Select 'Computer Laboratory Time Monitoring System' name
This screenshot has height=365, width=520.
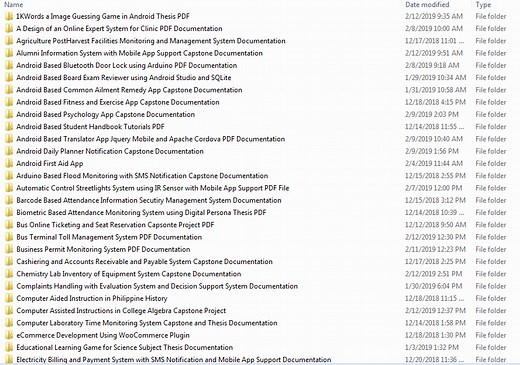[x=147, y=323]
